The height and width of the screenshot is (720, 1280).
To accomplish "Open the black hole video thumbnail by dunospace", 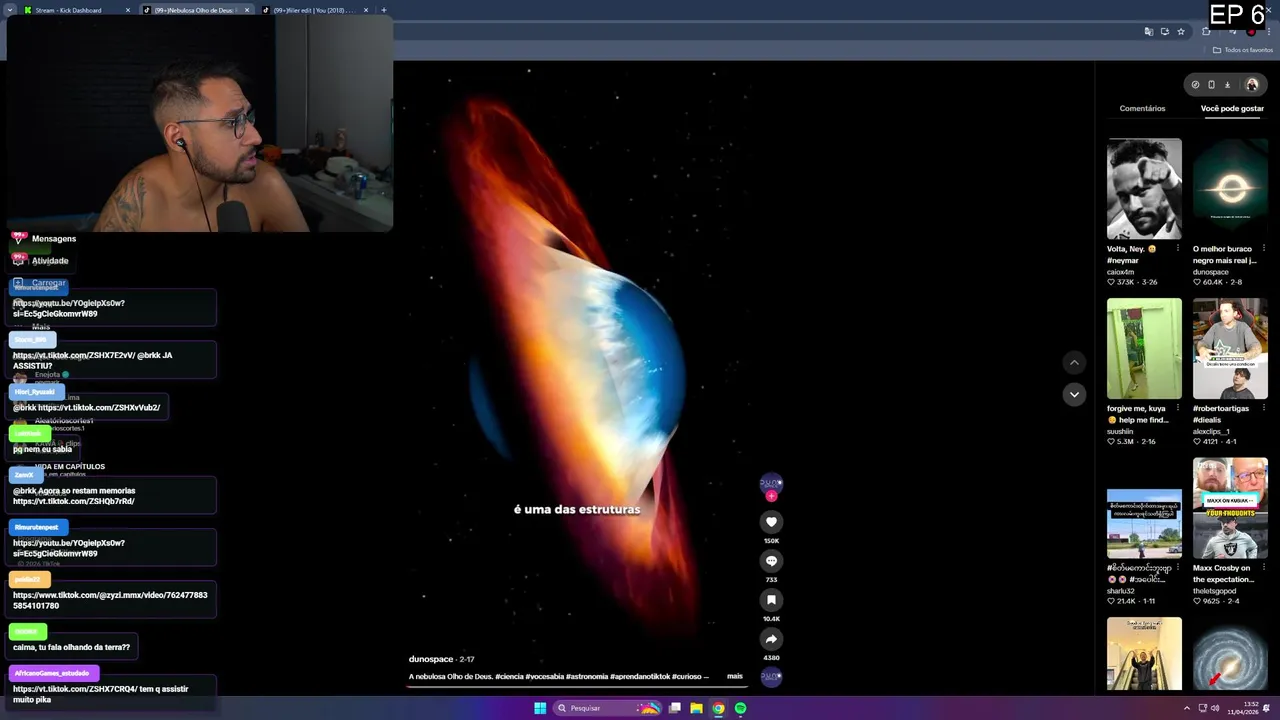I will (1230, 189).
